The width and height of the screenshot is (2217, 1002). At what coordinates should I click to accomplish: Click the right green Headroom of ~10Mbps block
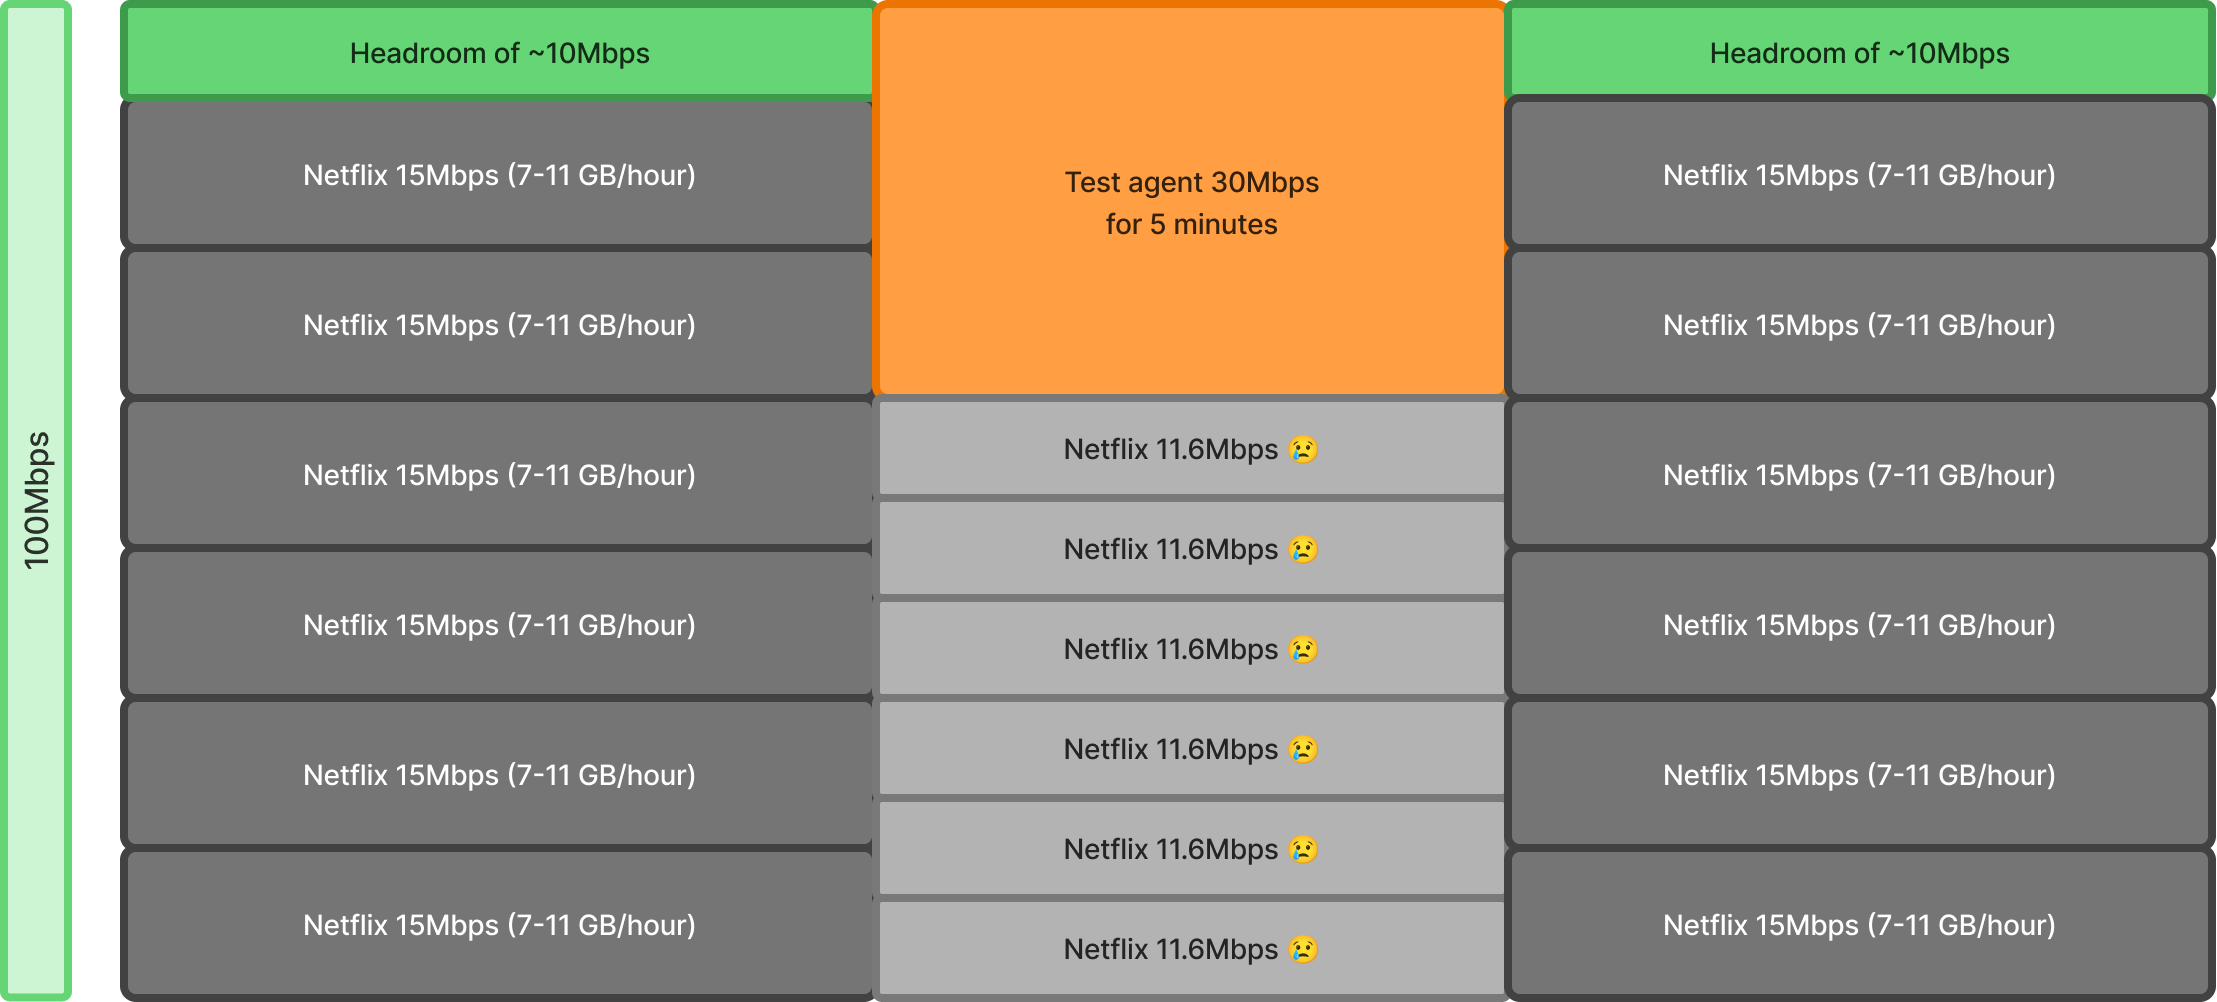[x=1858, y=52]
